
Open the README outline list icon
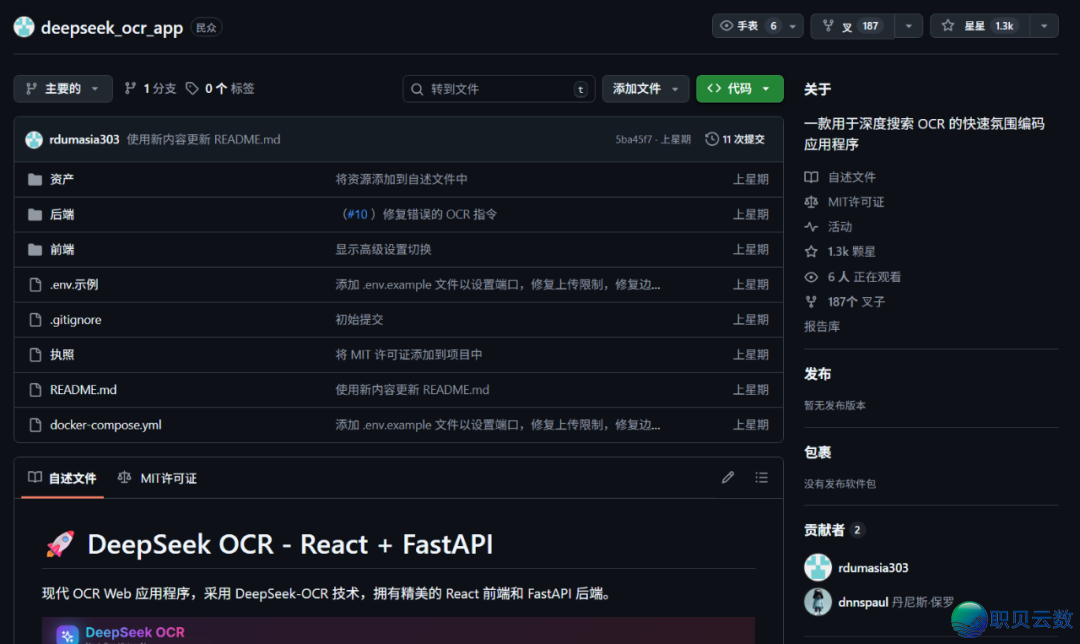coord(761,477)
